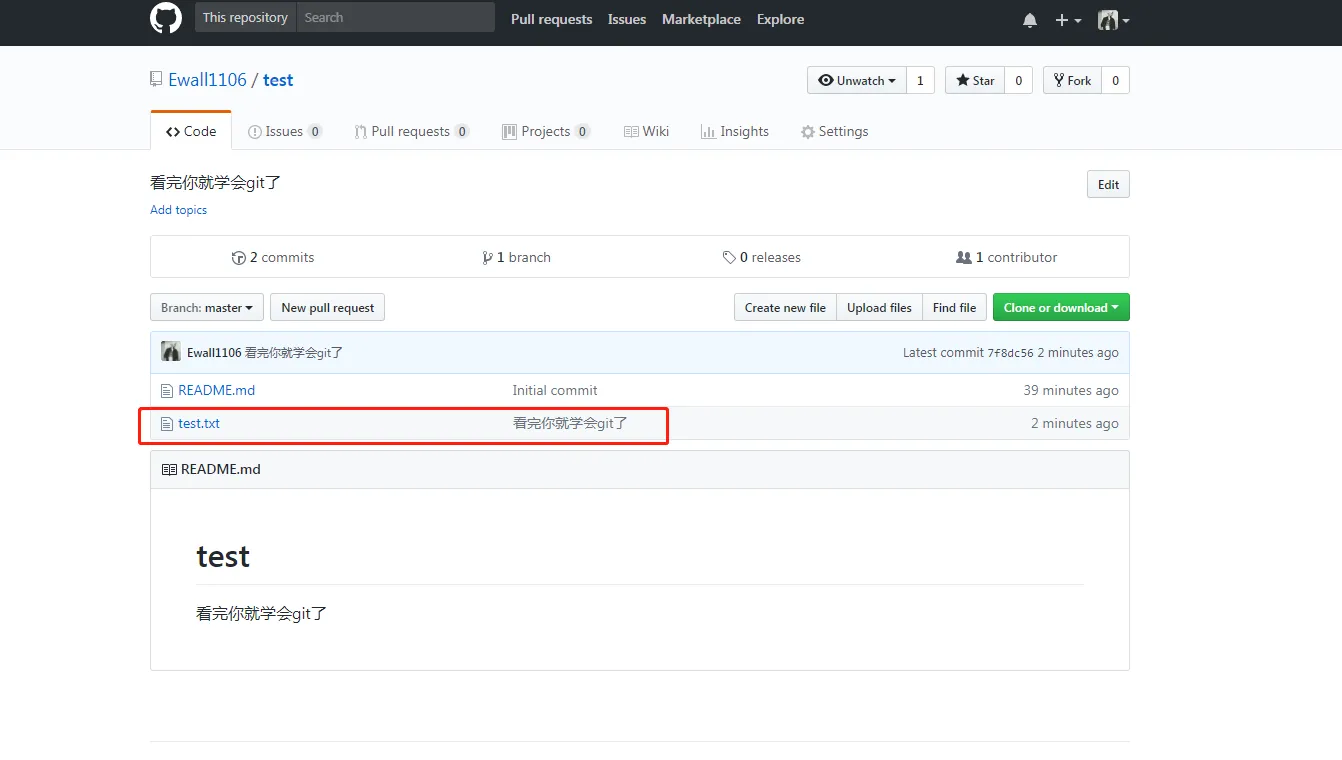Click Create new file button
The image size is (1342, 760).
785,307
